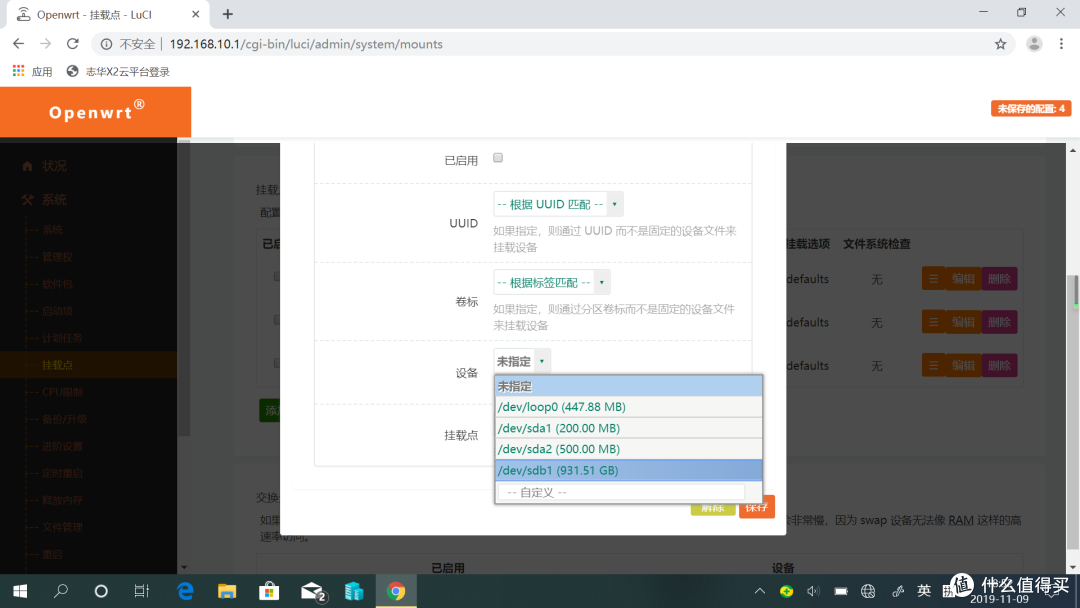
Task: Show hidden tray icons chevron
Action: pos(760,591)
